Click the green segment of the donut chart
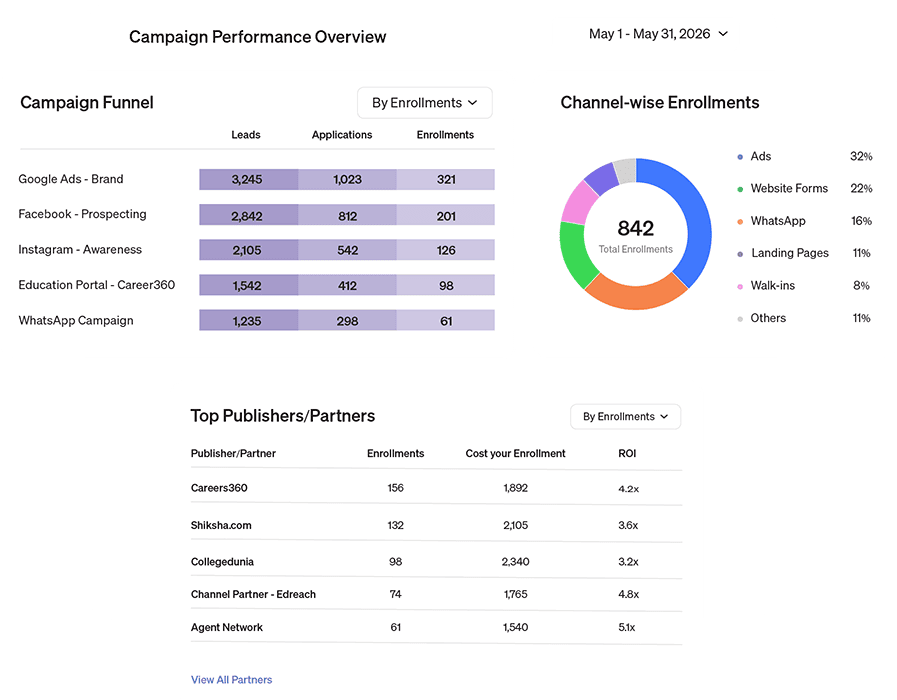 573,254
